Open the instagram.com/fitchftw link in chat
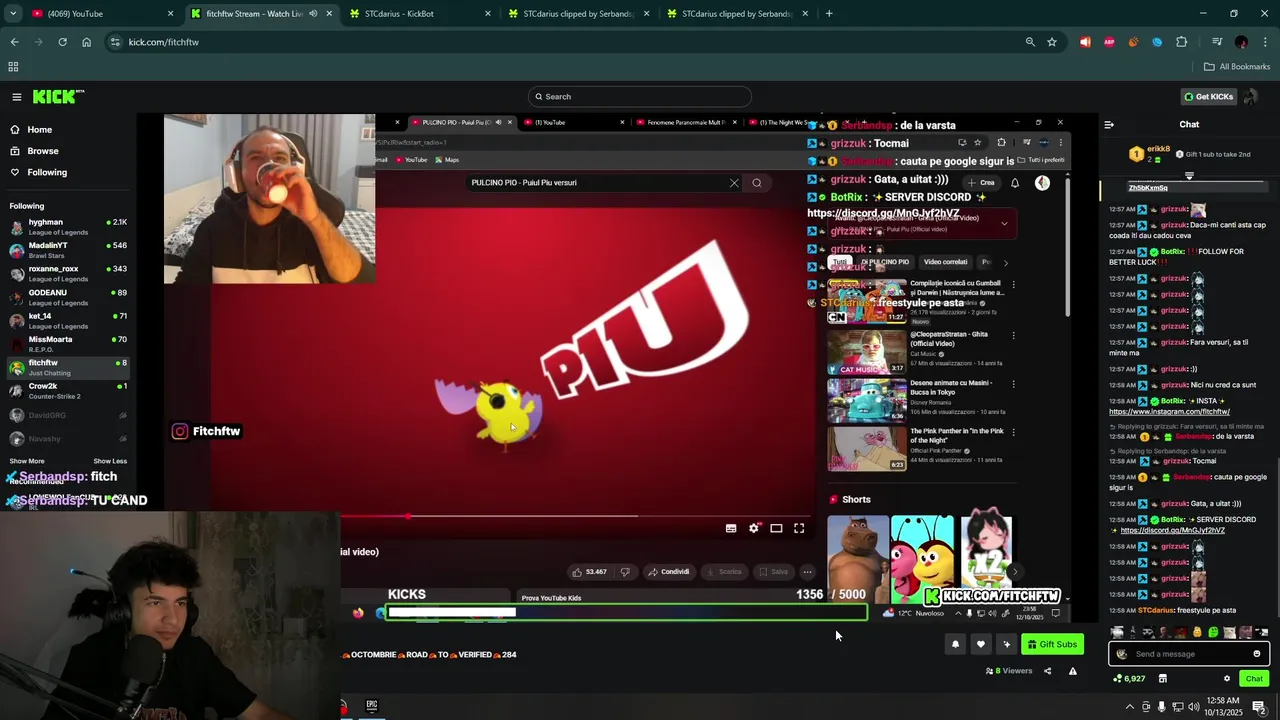The width and height of the screenshot is (1280, 720). tap(1169, 412)
